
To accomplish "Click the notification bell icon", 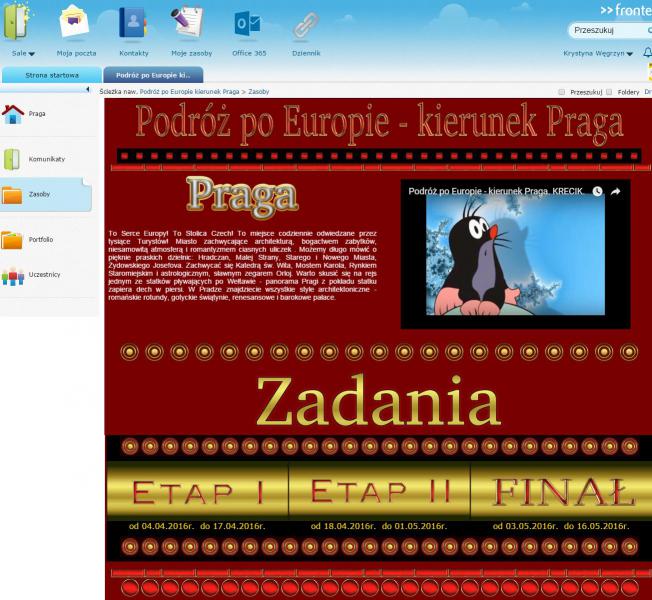I will pos(648,52).
